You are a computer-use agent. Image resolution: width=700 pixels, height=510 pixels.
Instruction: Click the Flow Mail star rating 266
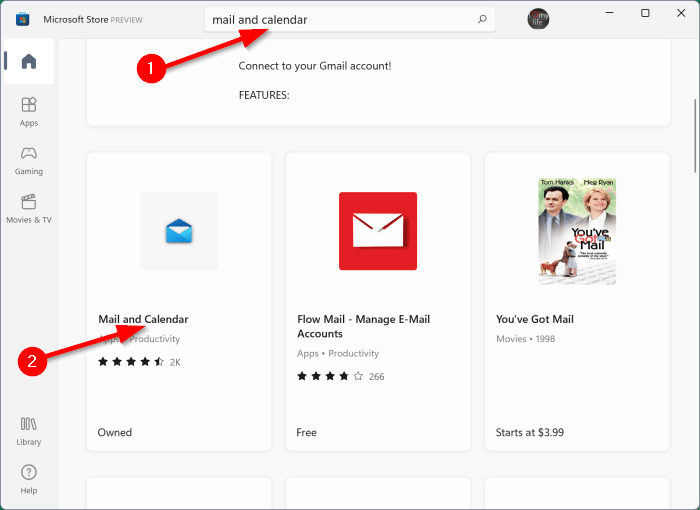(x=341, y=376)
